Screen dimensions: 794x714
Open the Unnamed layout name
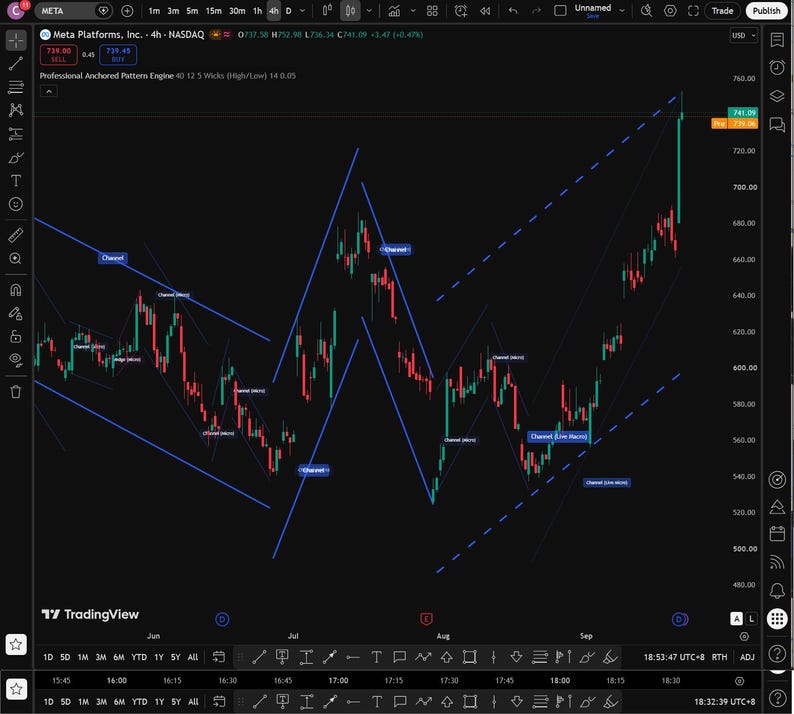tap(592, 8)
